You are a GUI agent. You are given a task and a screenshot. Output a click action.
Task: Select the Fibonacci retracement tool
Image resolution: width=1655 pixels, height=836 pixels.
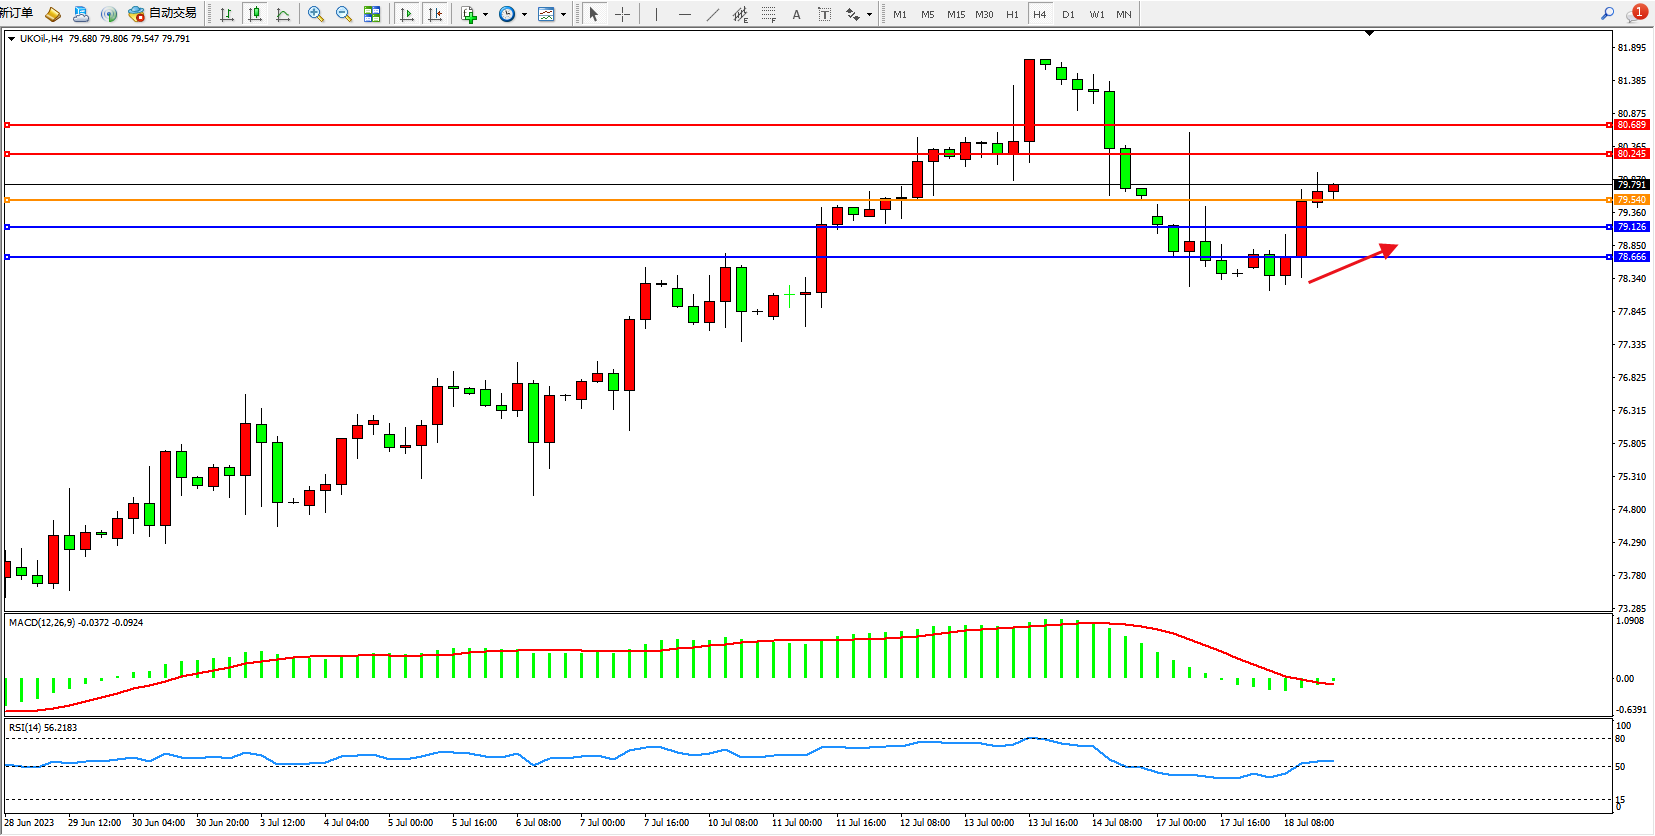[768, 14]
